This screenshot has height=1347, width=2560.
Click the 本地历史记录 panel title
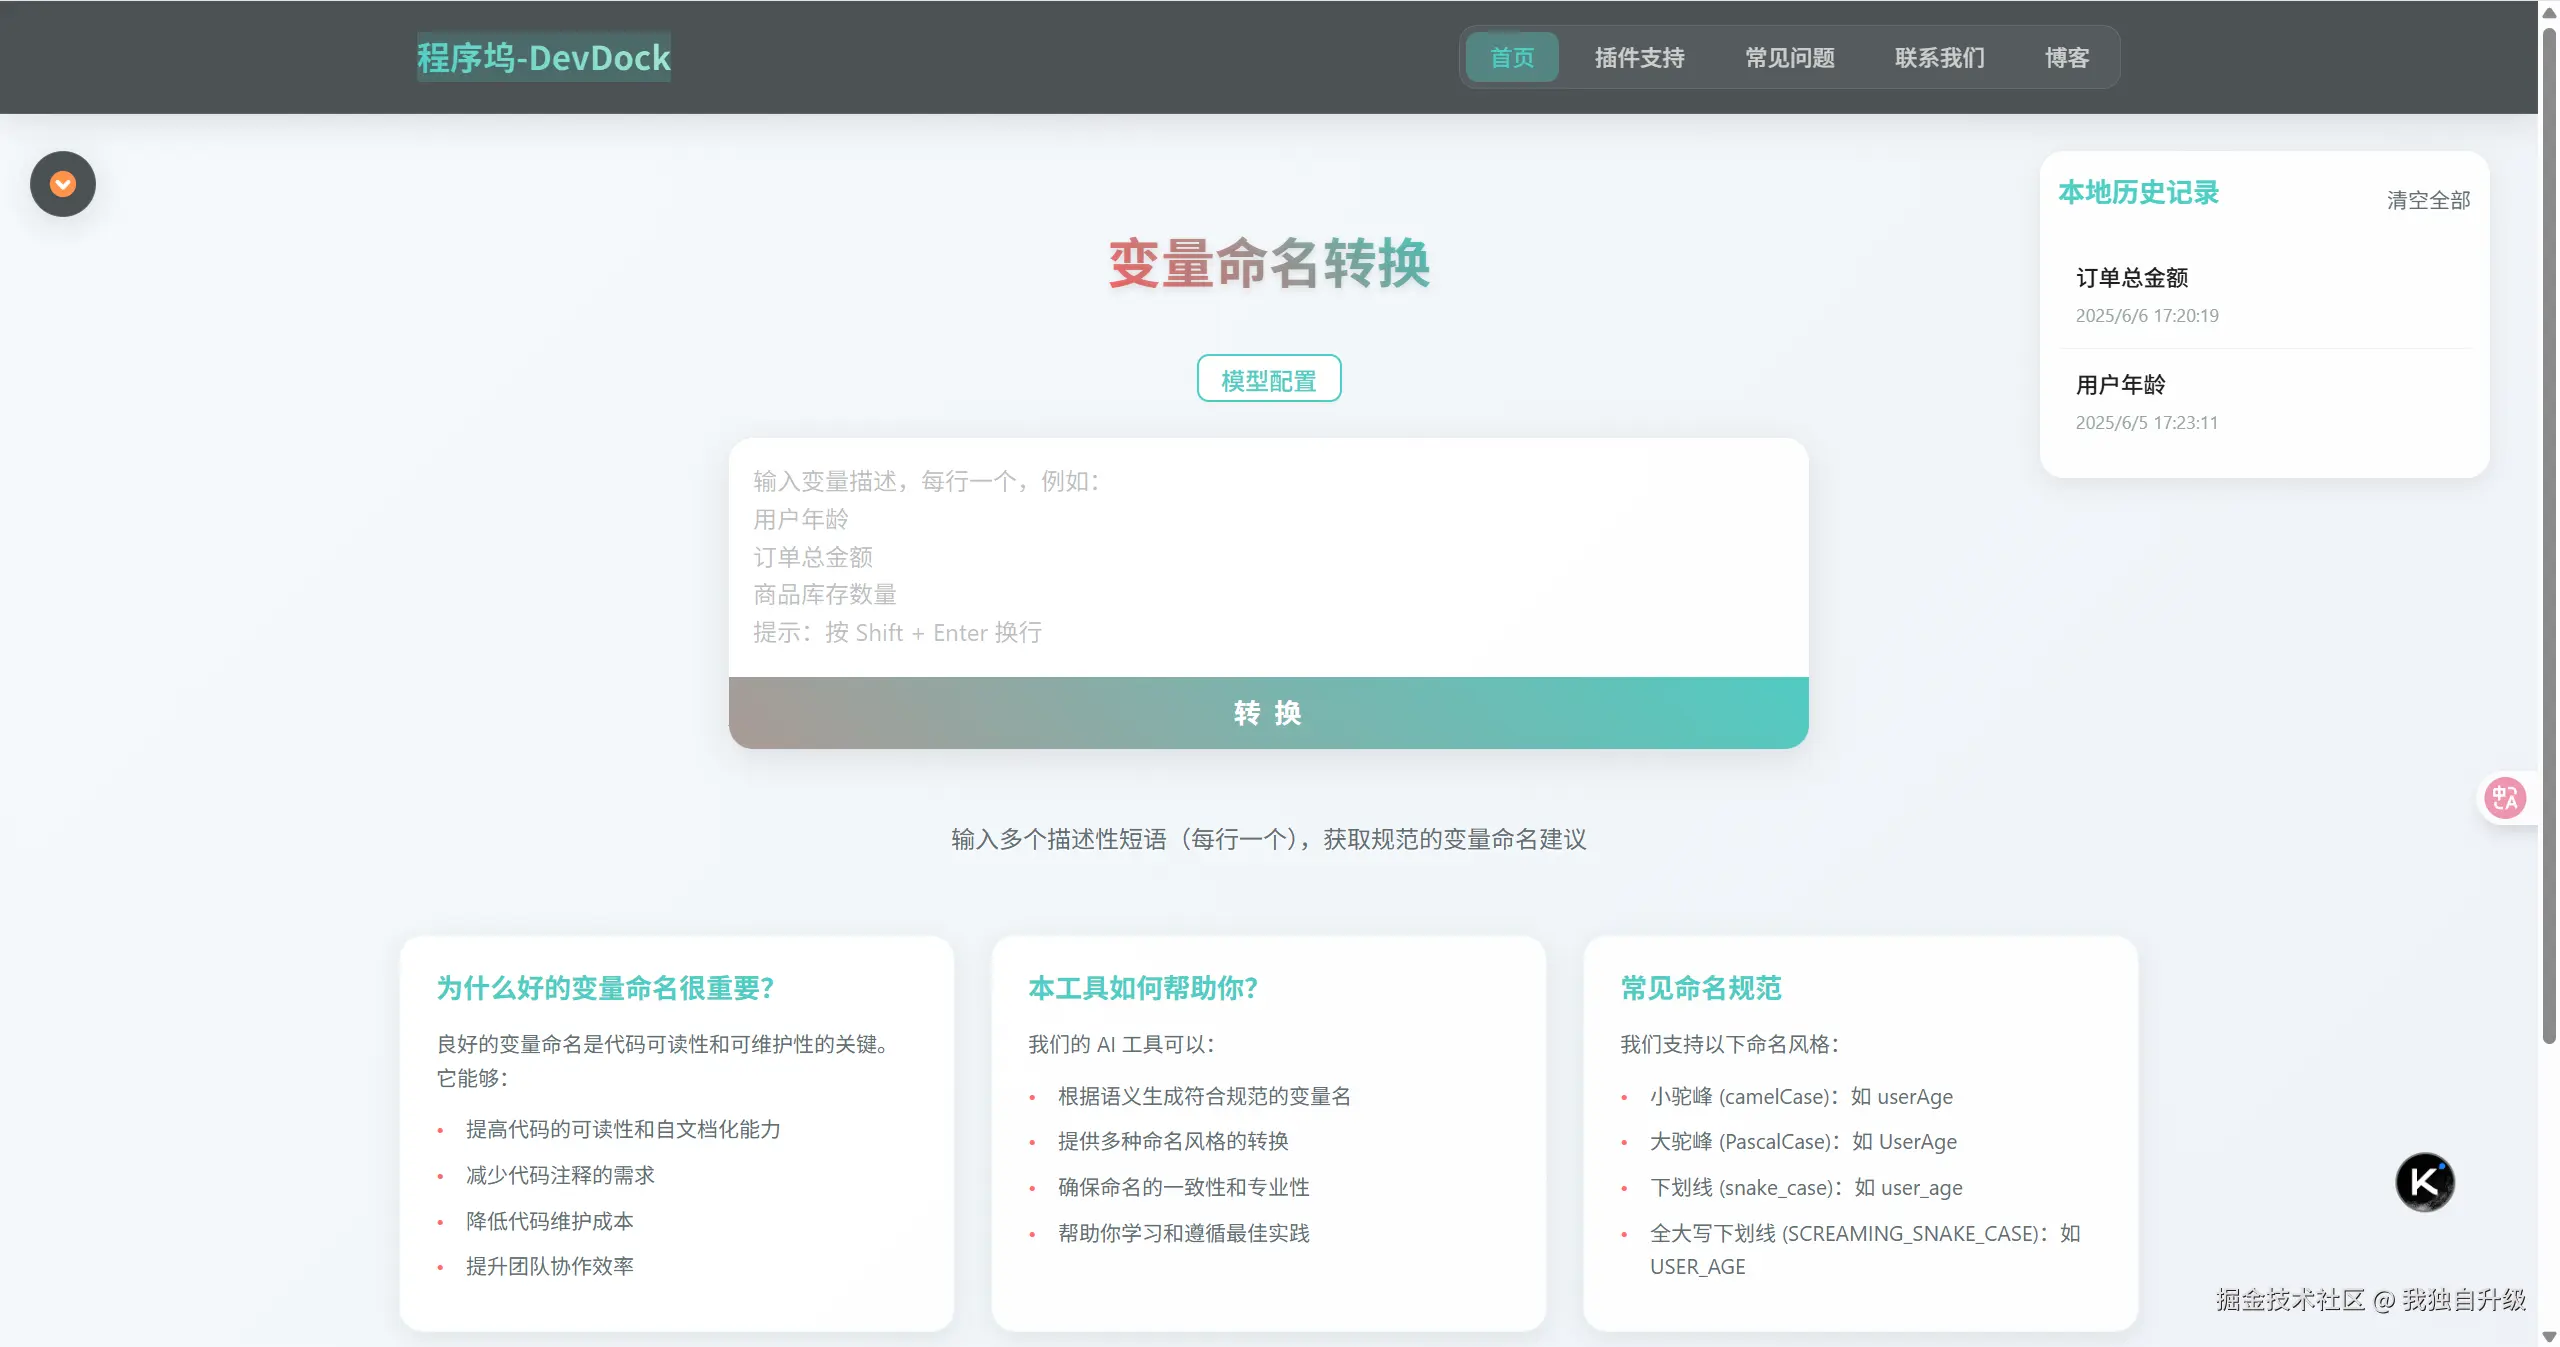click(2138, 192)
